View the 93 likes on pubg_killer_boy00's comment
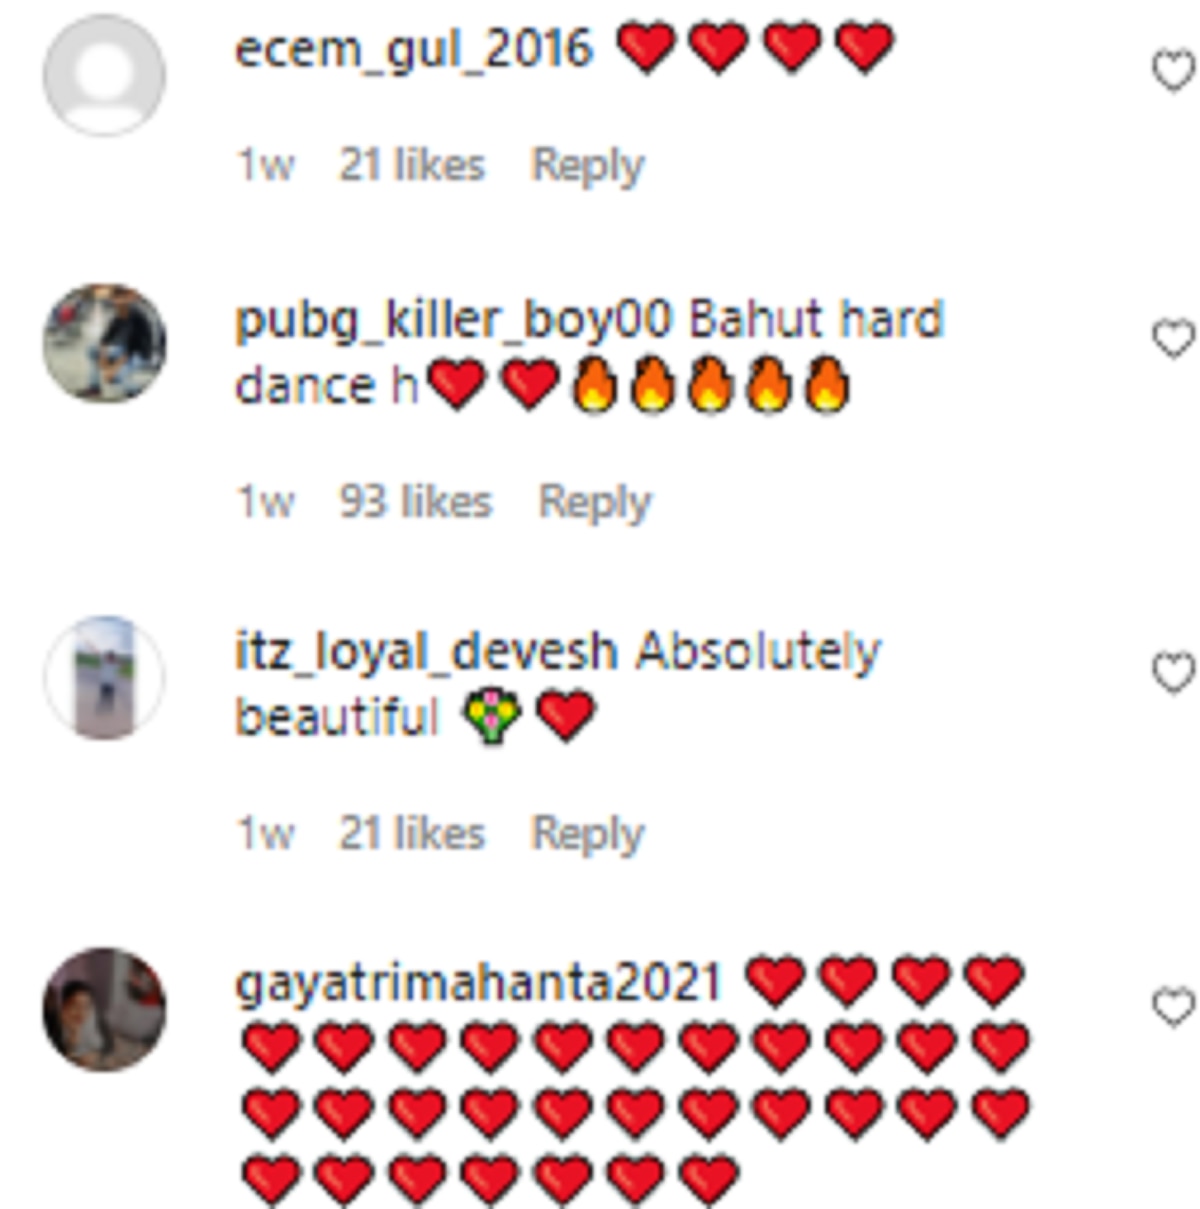The height and width of the screenshot is (1209, 1200). click(x=416, y=502)
